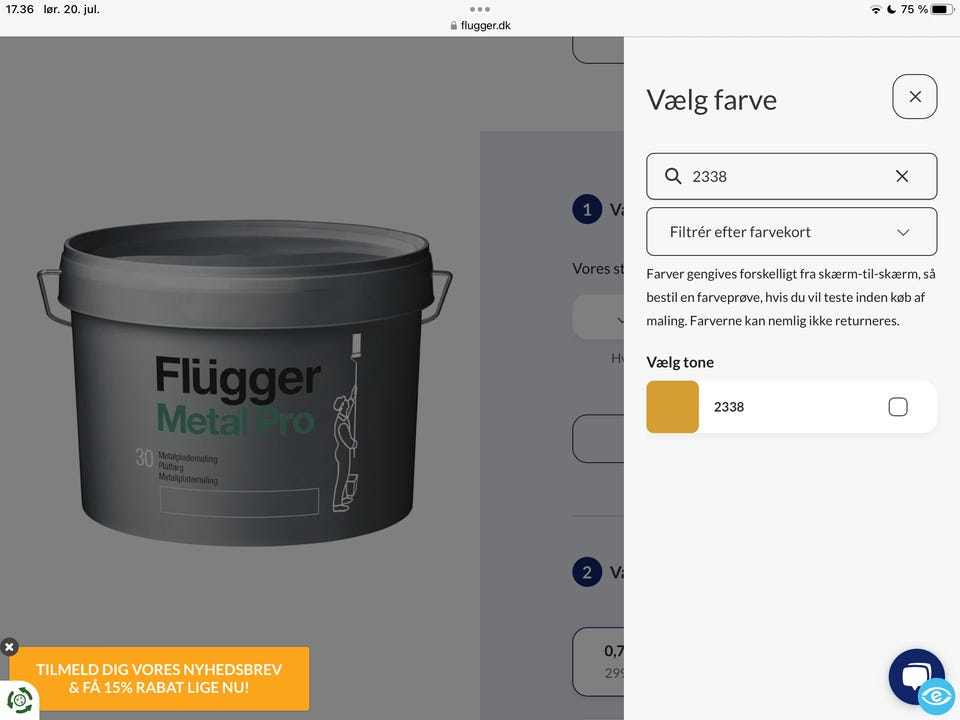
Task: Clear the 2338 search text
Action: 902,176
